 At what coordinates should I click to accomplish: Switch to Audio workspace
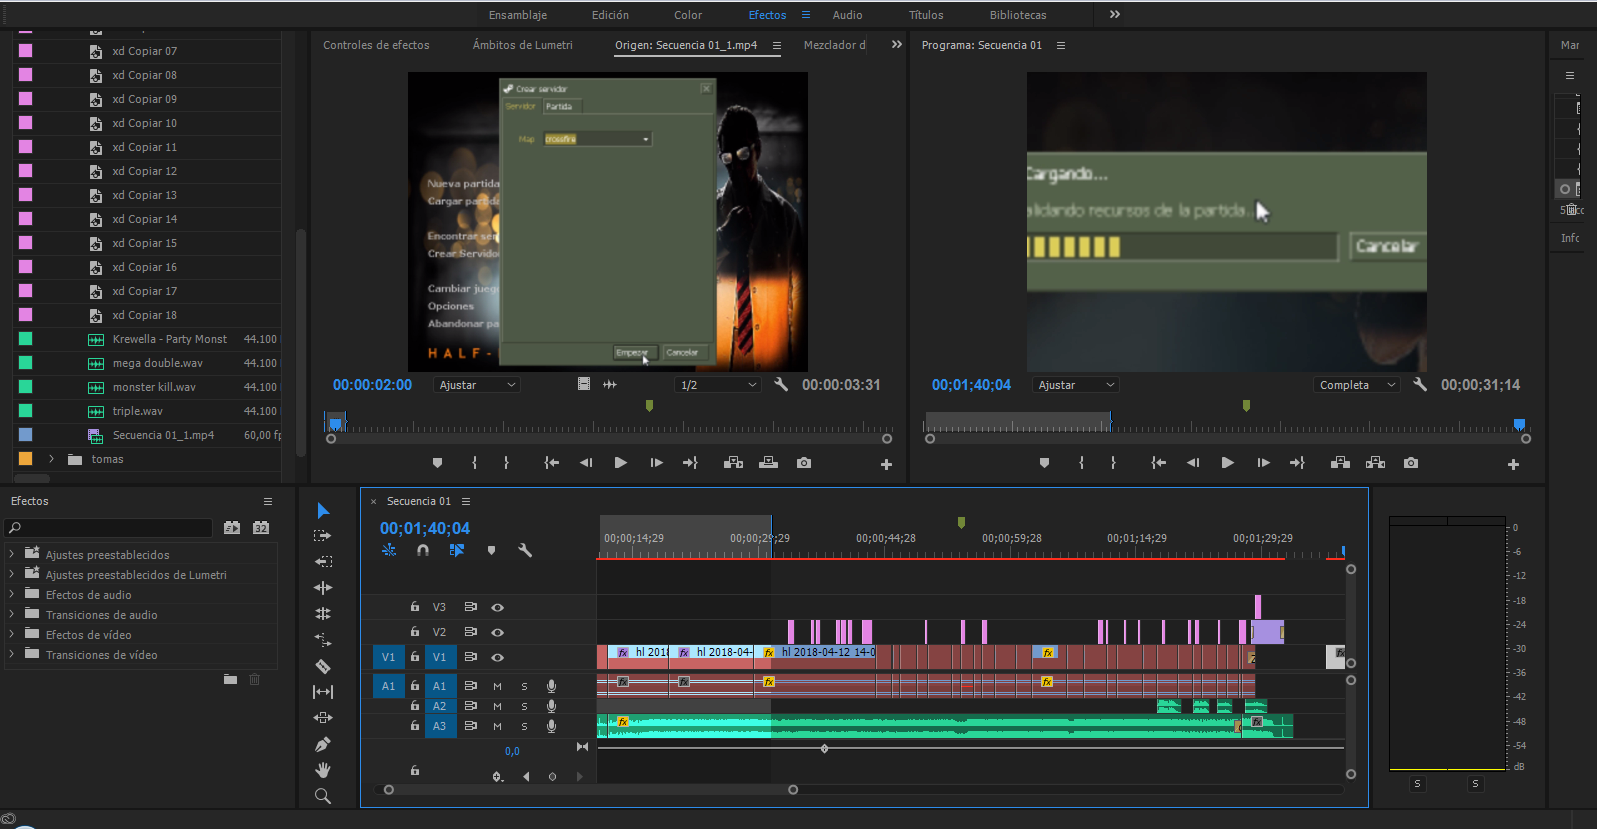(x=847, y=15)
